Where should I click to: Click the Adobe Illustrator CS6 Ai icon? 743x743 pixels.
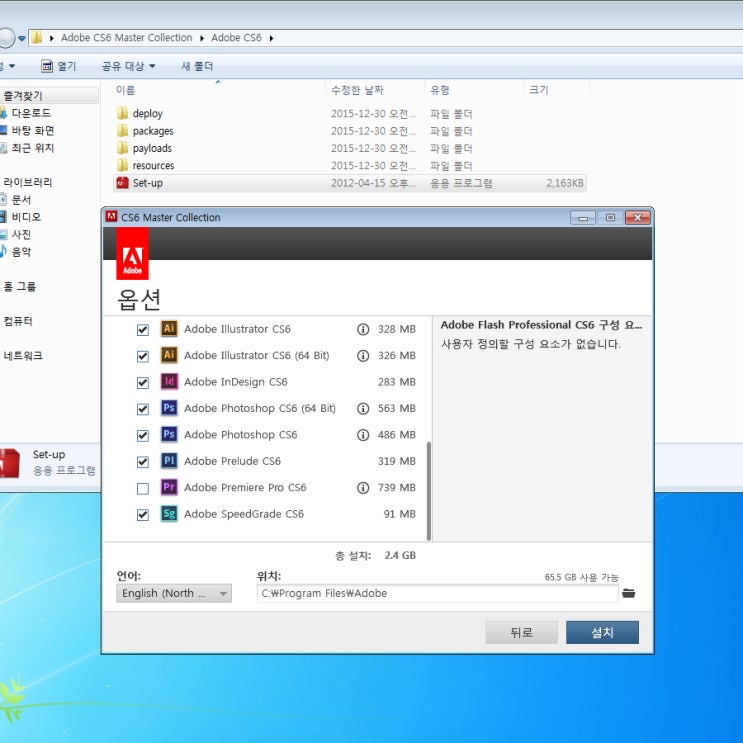(x=169, y=328)
